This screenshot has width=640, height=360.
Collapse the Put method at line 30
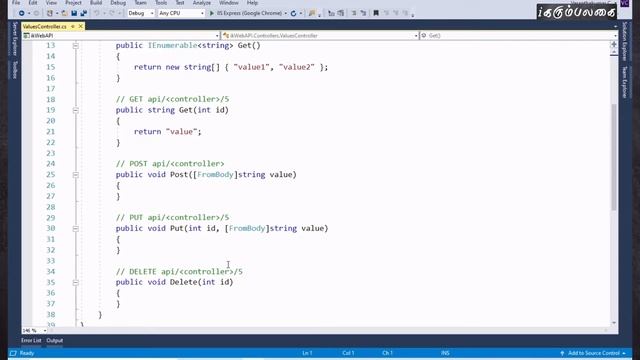[x=76, y=229]
